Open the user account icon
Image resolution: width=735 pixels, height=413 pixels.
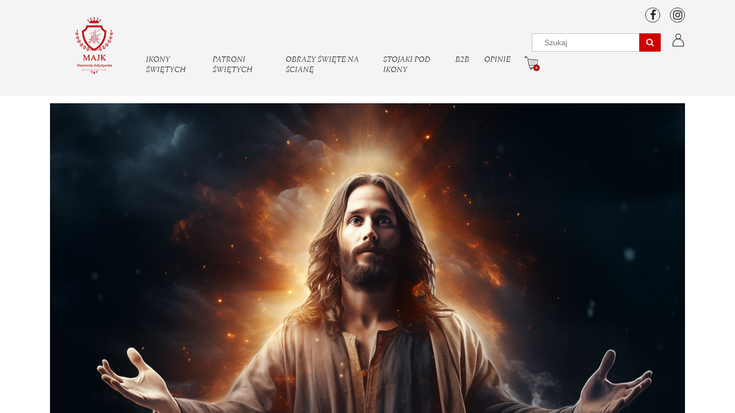(678, 40)
